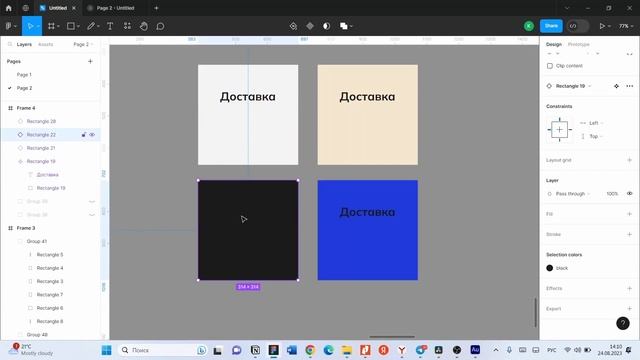Screen dimensions: 640x360
Task: Open the Frame tools dropdown arrow
Action: click(x=58, y=26)
